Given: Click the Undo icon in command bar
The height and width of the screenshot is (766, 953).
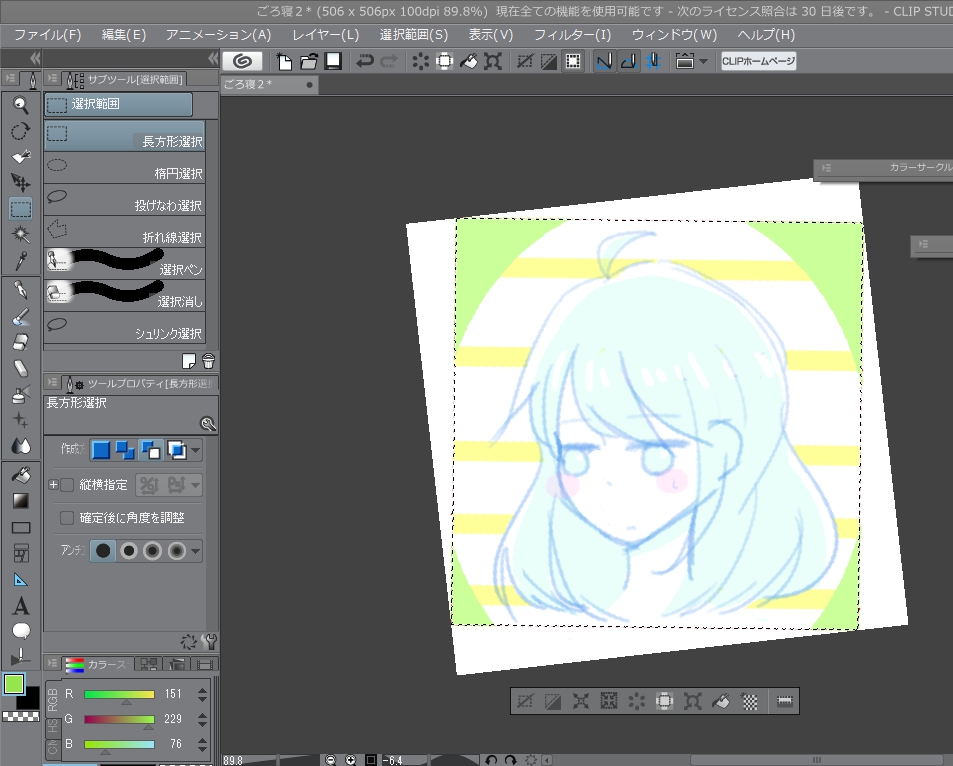Looking at the screenshot, I should point(365,61).
